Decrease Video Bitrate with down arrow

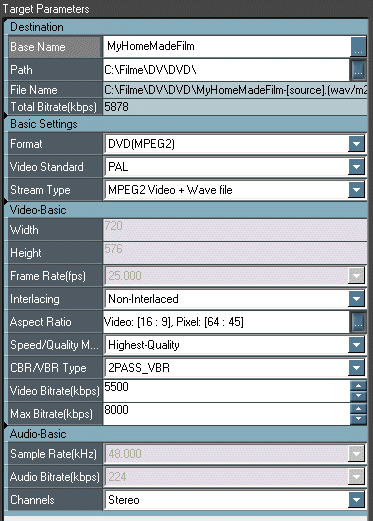358,396
